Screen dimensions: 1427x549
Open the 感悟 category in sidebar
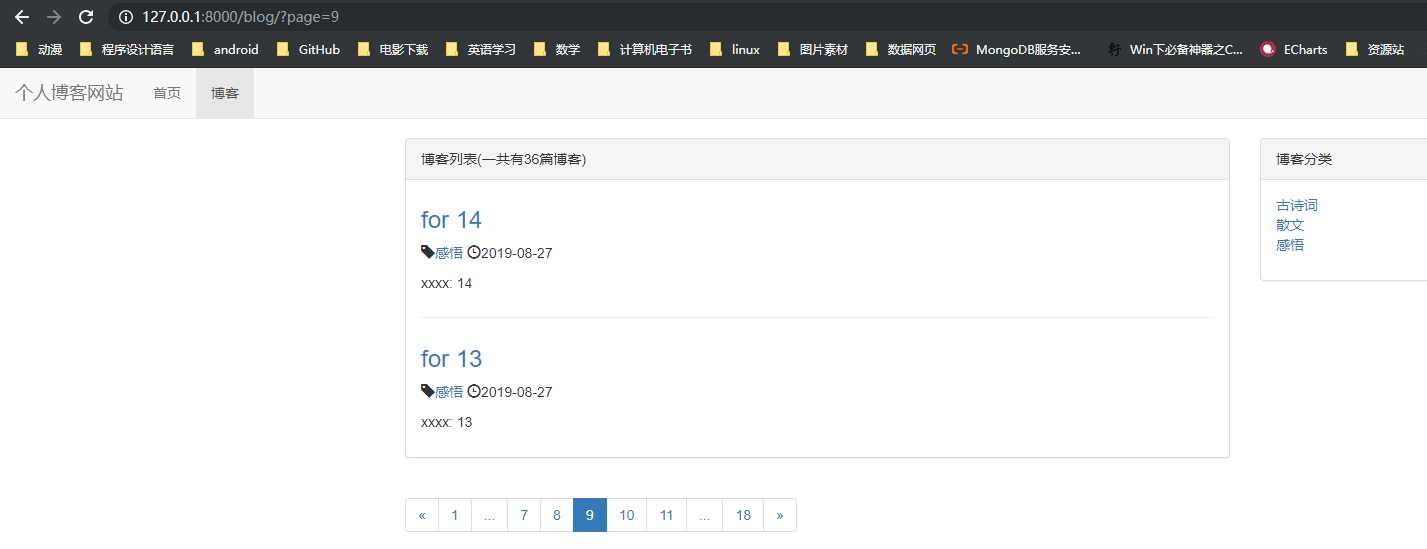click(x=1290, y=244)
